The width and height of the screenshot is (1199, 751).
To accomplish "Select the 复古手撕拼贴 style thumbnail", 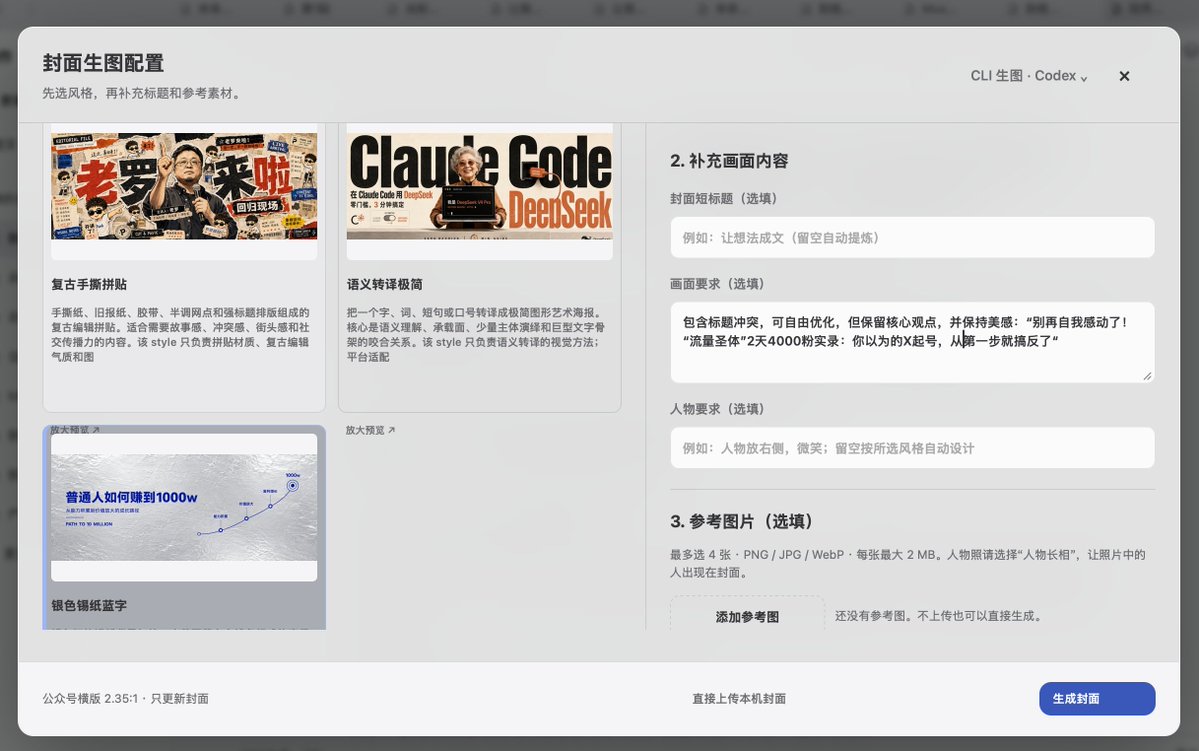I will 184,187.
